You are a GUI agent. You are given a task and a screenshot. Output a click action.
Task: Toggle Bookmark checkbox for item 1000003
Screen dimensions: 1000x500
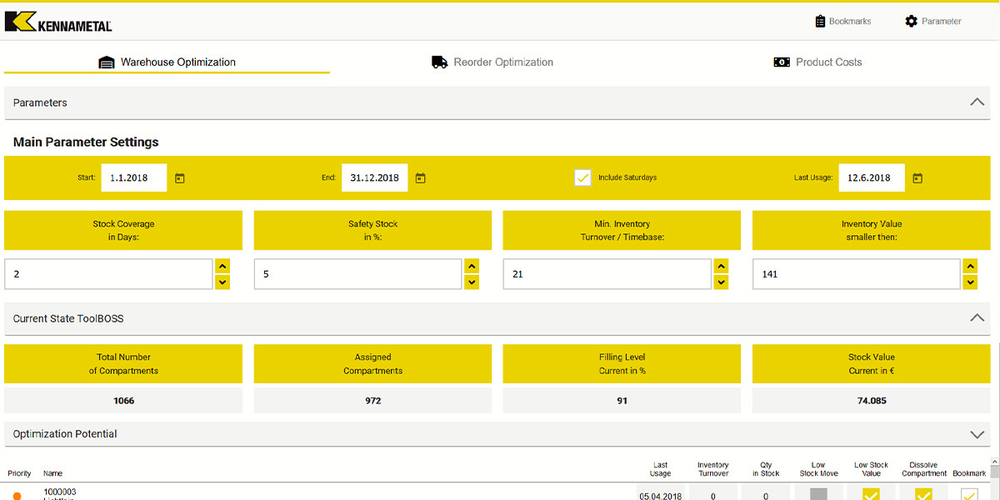(969, 494)
